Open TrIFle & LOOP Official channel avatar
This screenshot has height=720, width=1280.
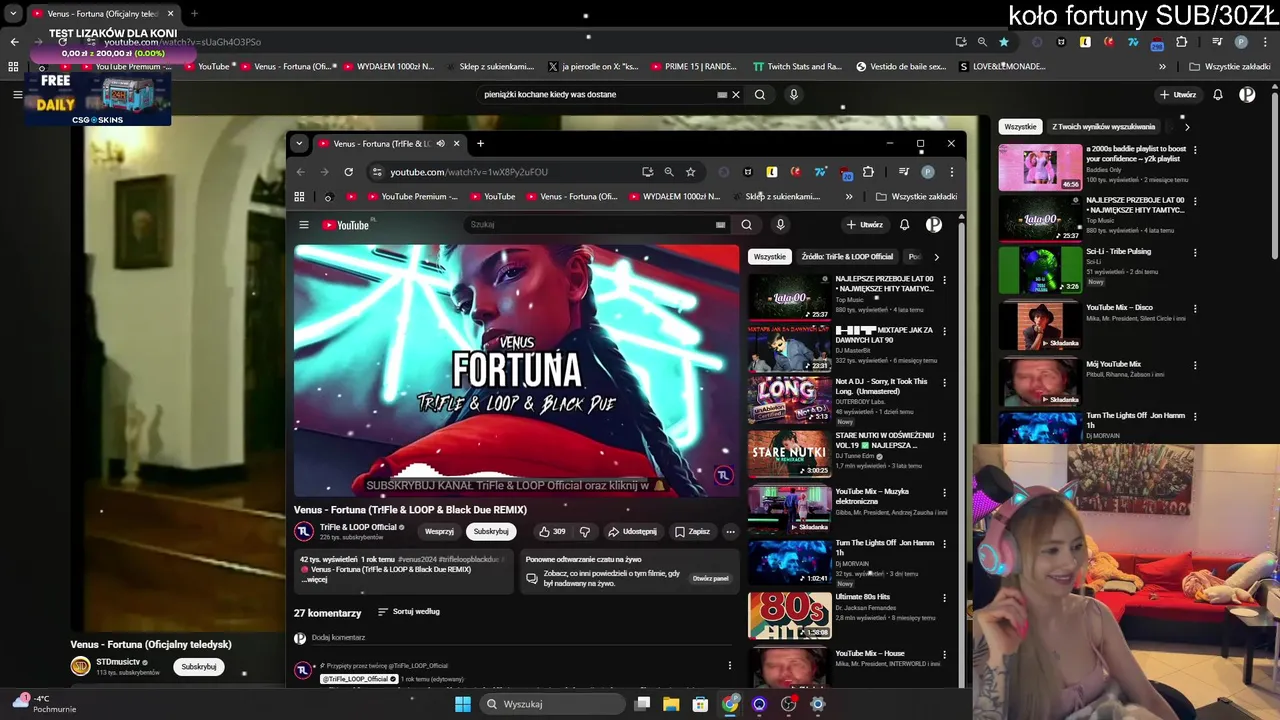tap(304, 531)
